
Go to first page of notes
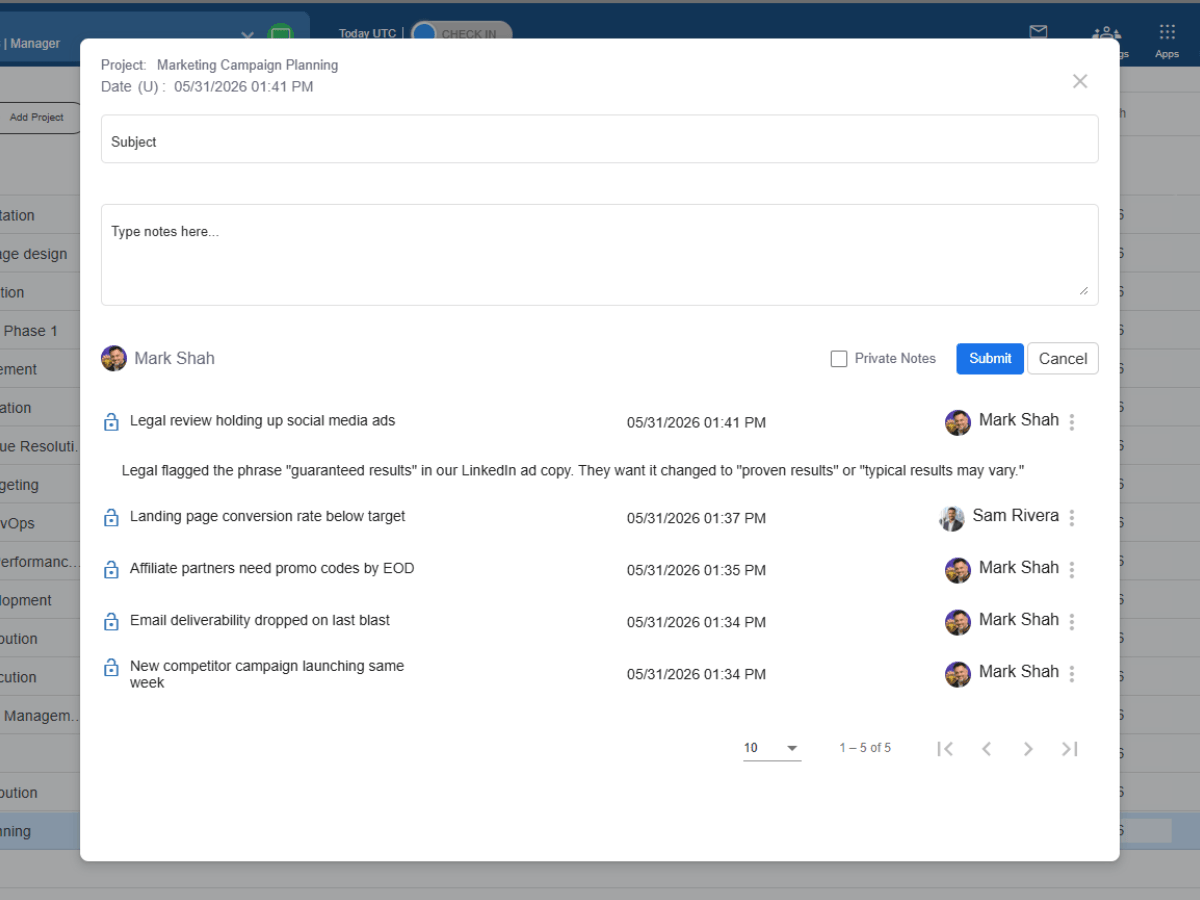pyautogui.click(x=945, y=749)
